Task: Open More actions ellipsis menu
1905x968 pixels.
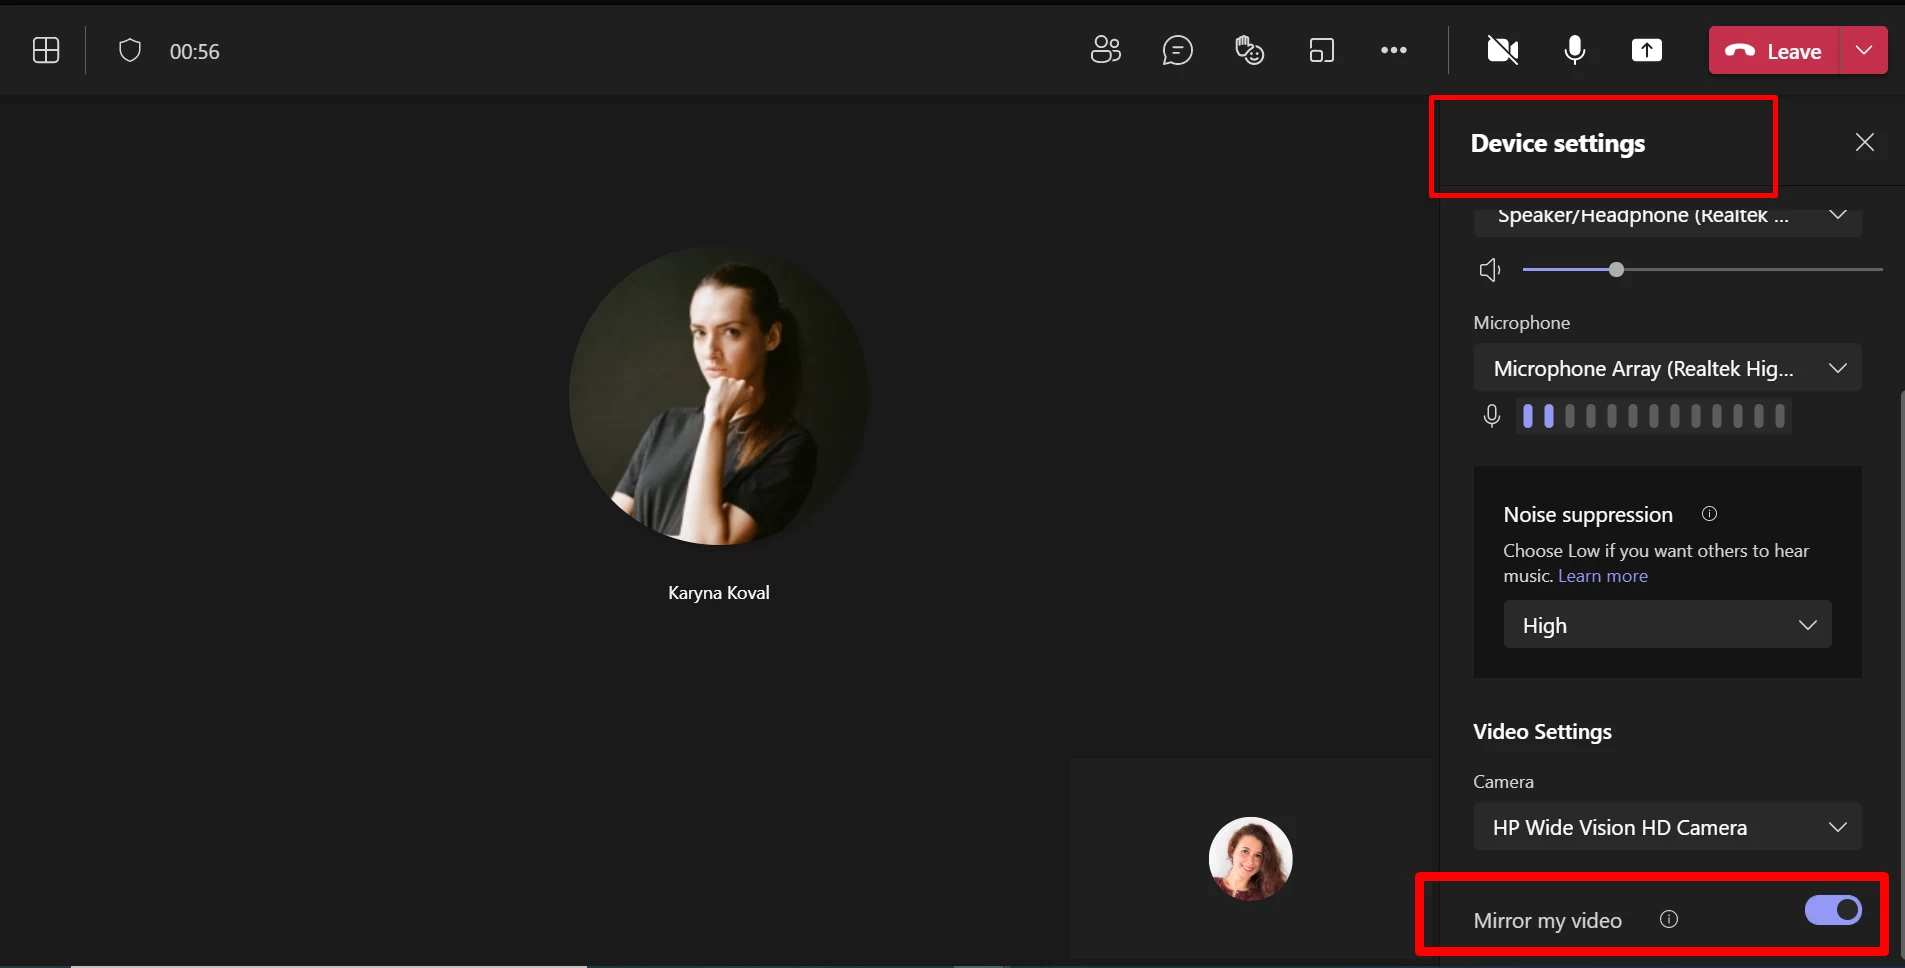Action: coord(1393,50)
